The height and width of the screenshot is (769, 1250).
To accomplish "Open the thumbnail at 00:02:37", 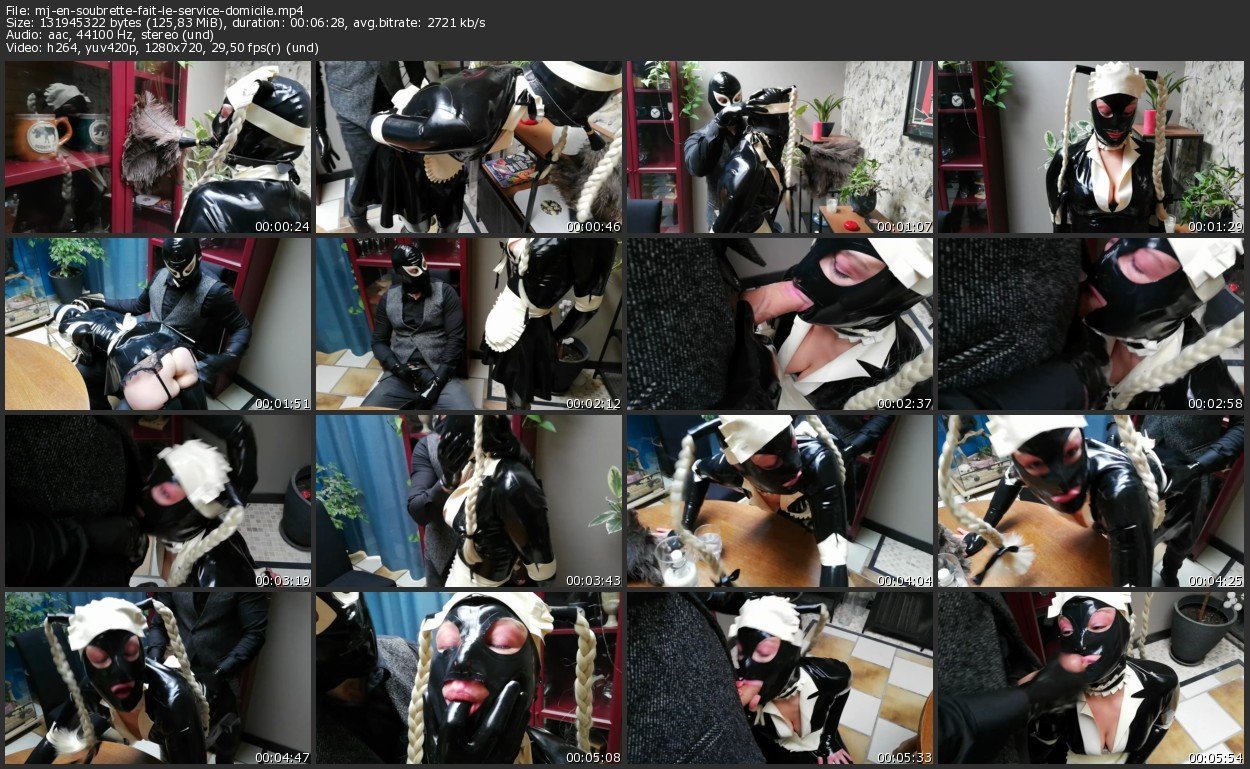I will (780, 324).
